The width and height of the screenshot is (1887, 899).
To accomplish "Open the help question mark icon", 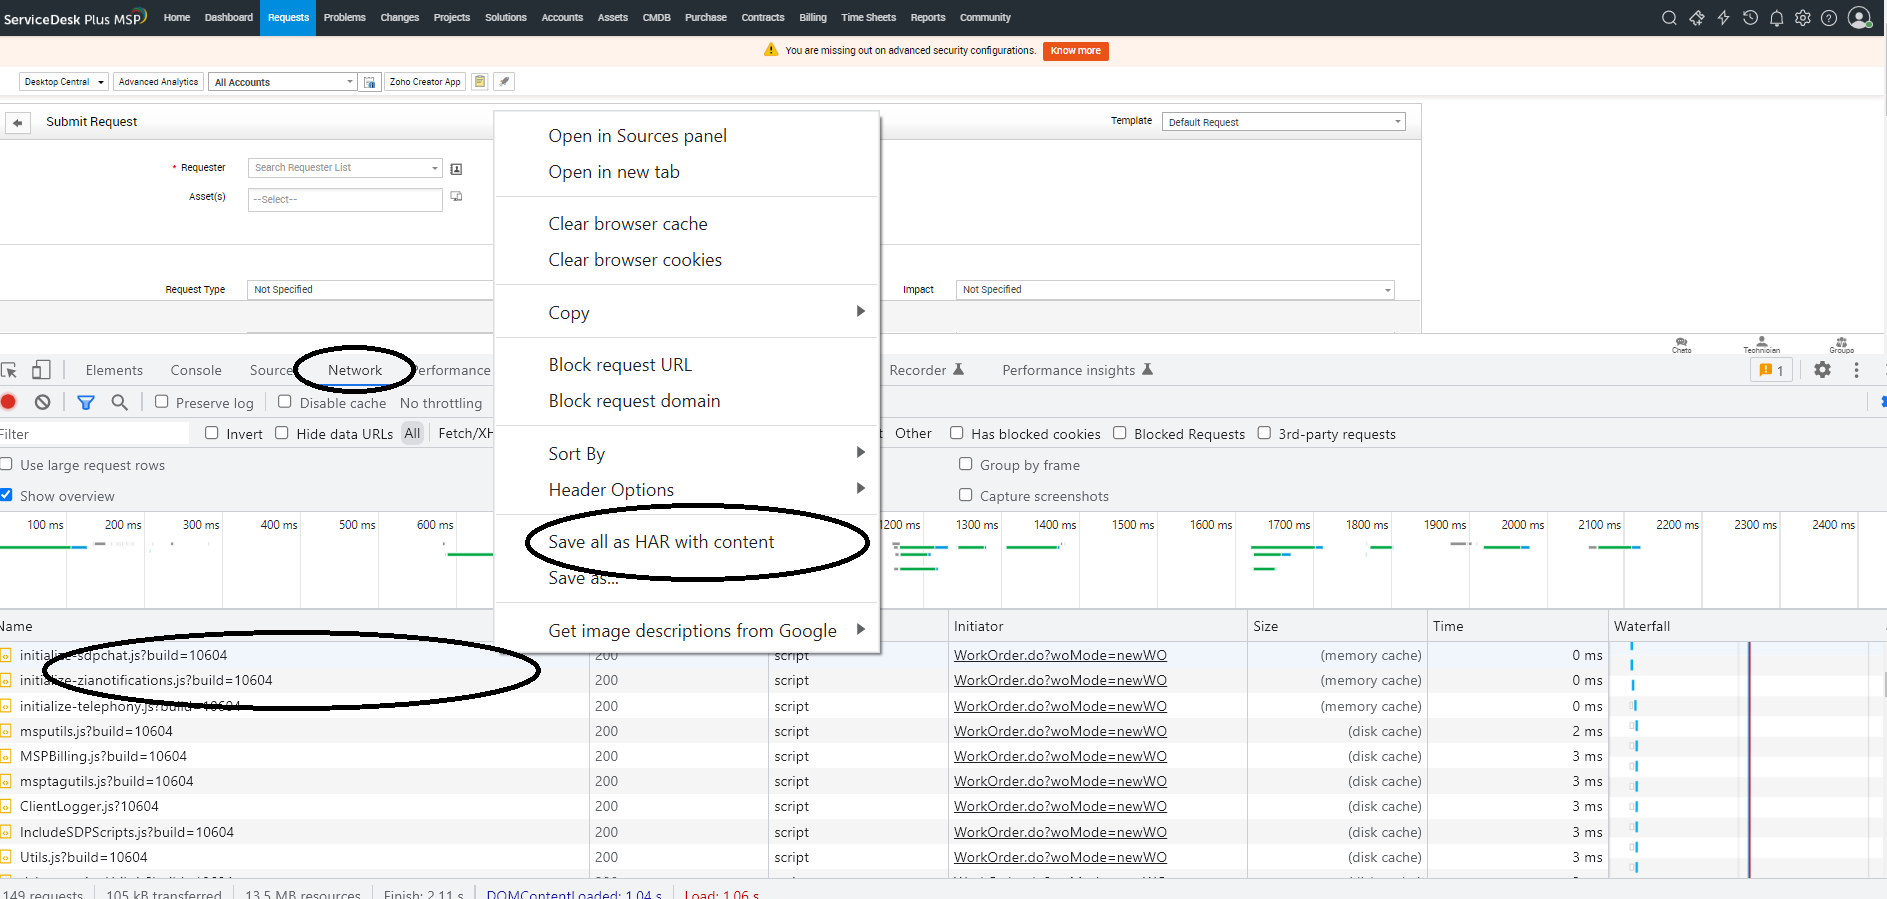I will click(1829, 18).
